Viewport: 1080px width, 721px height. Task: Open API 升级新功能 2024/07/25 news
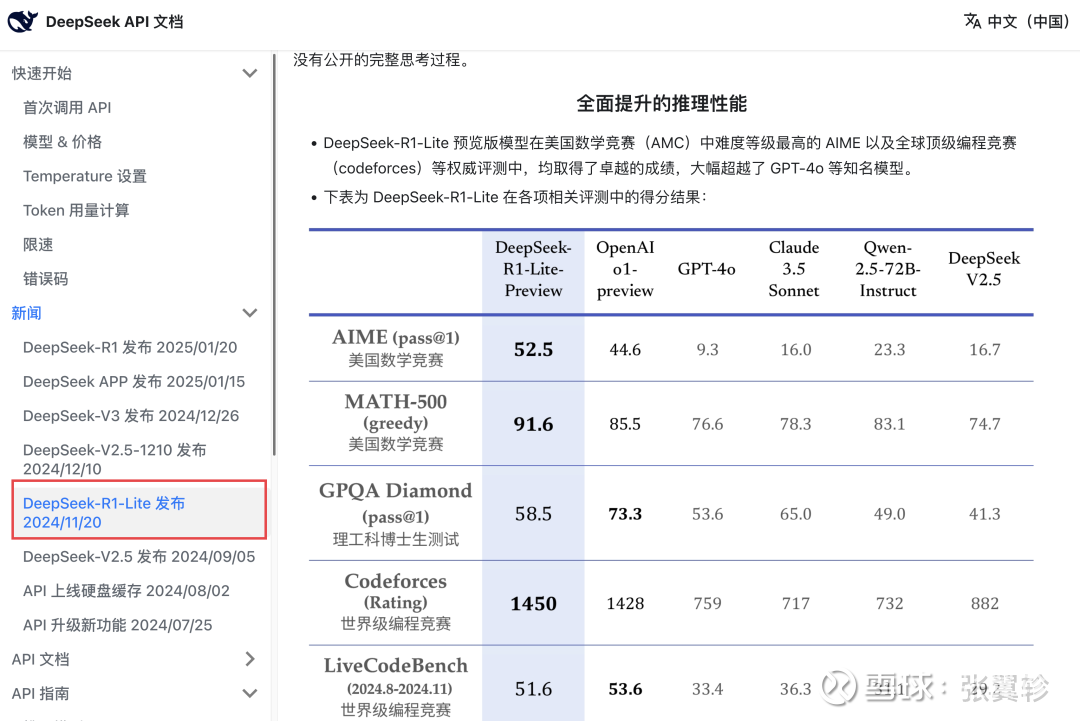[118, 625]
